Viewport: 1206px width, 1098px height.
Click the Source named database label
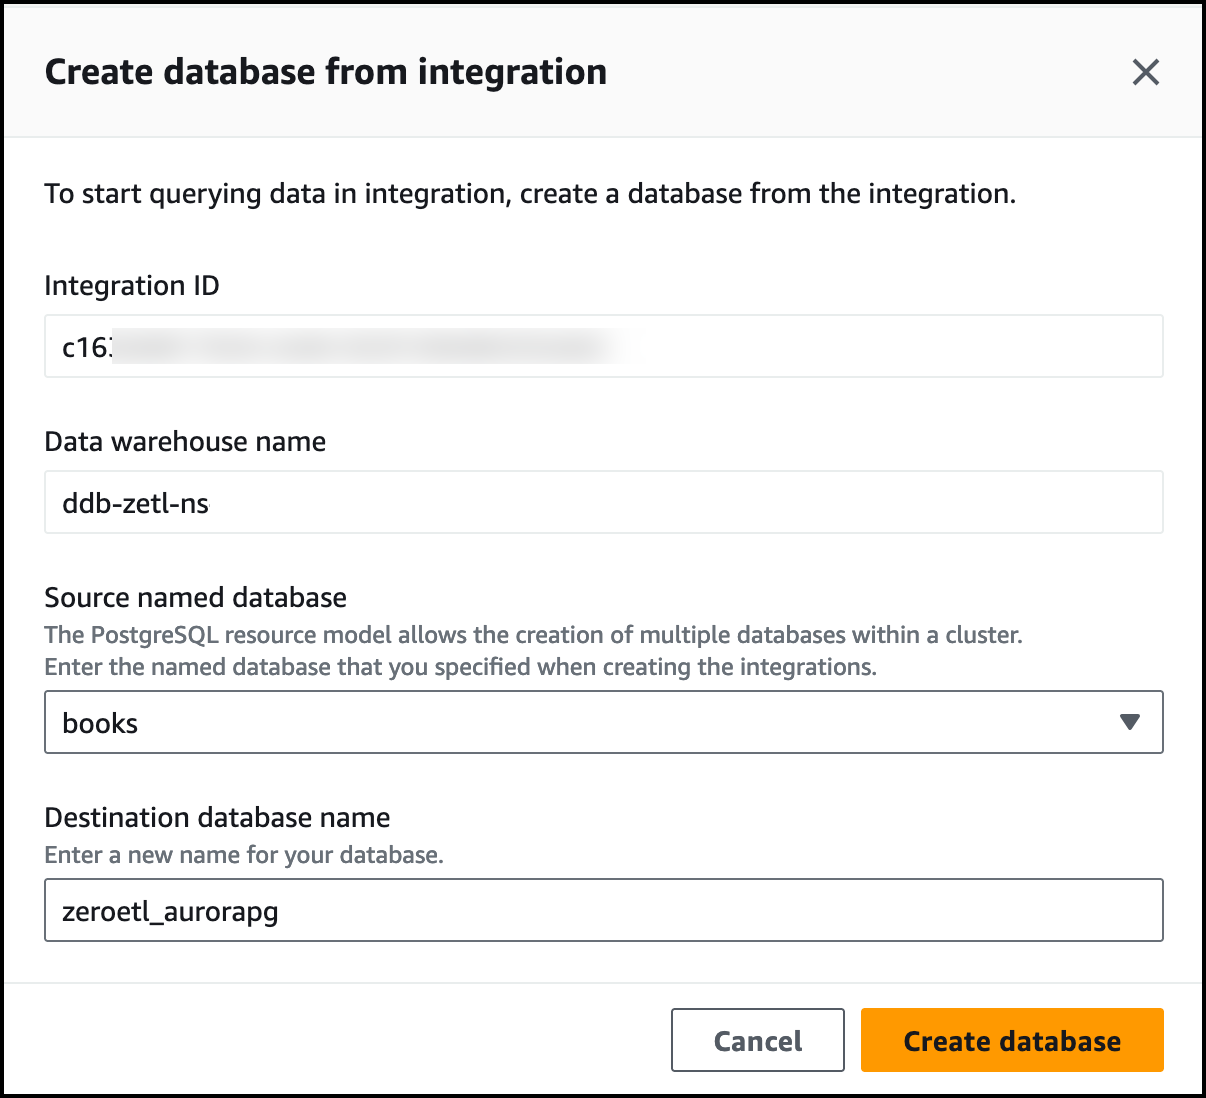(196, 598)
